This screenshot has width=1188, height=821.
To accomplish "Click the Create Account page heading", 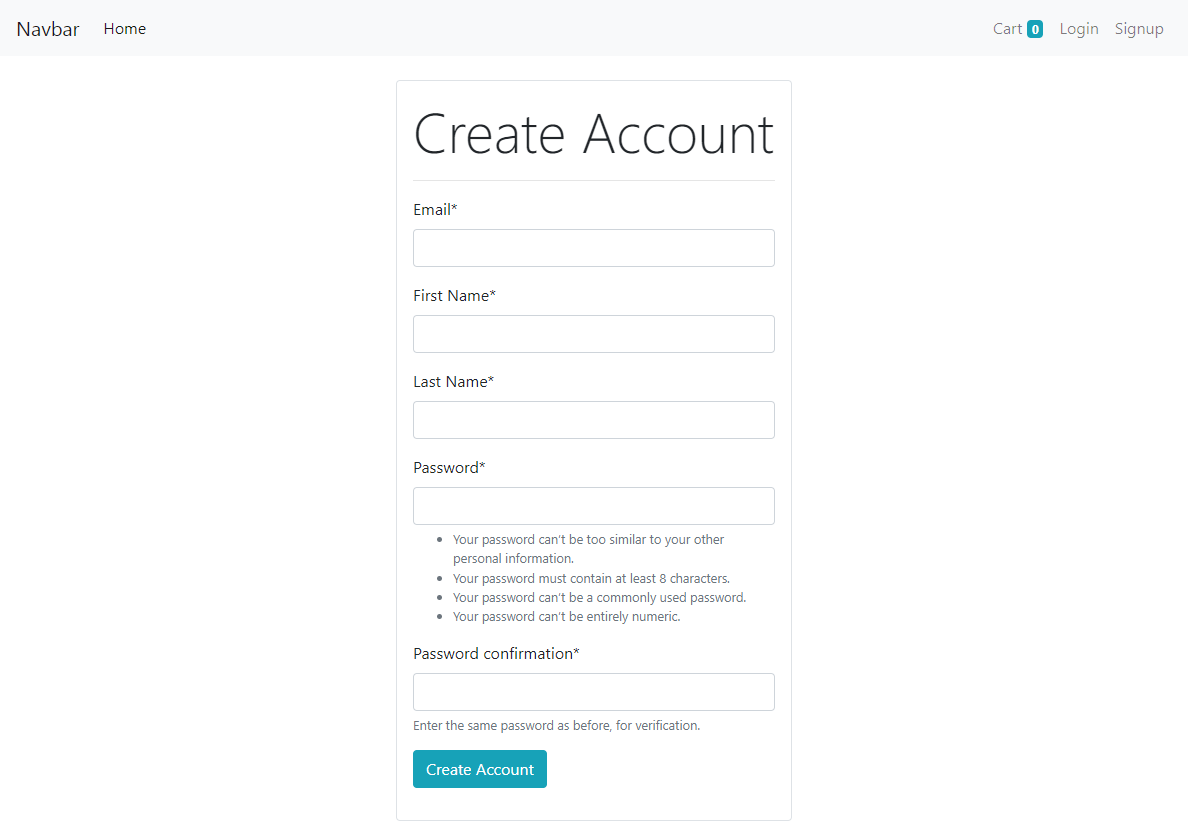I will (x=593, y=133).
